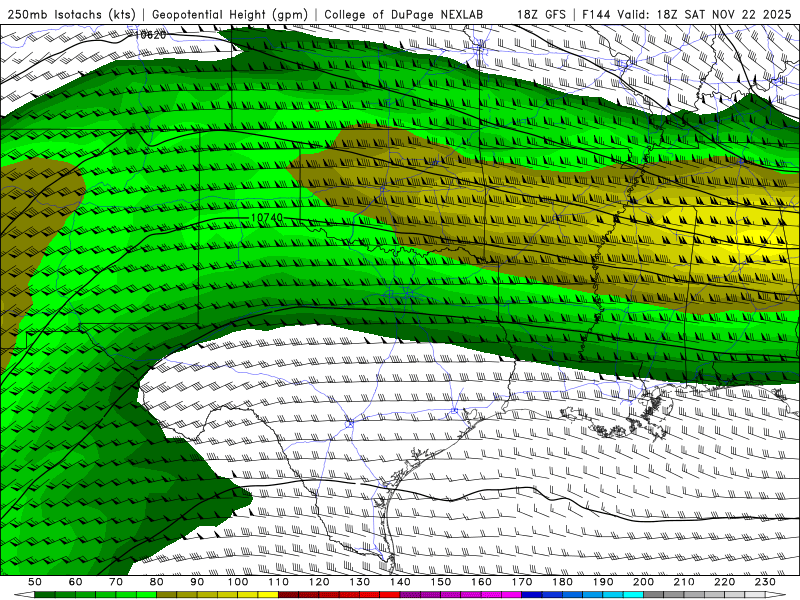This screenshot has height=600, width=800.
Task: Click the '220' colorbar value
Action: click(725, 582)
